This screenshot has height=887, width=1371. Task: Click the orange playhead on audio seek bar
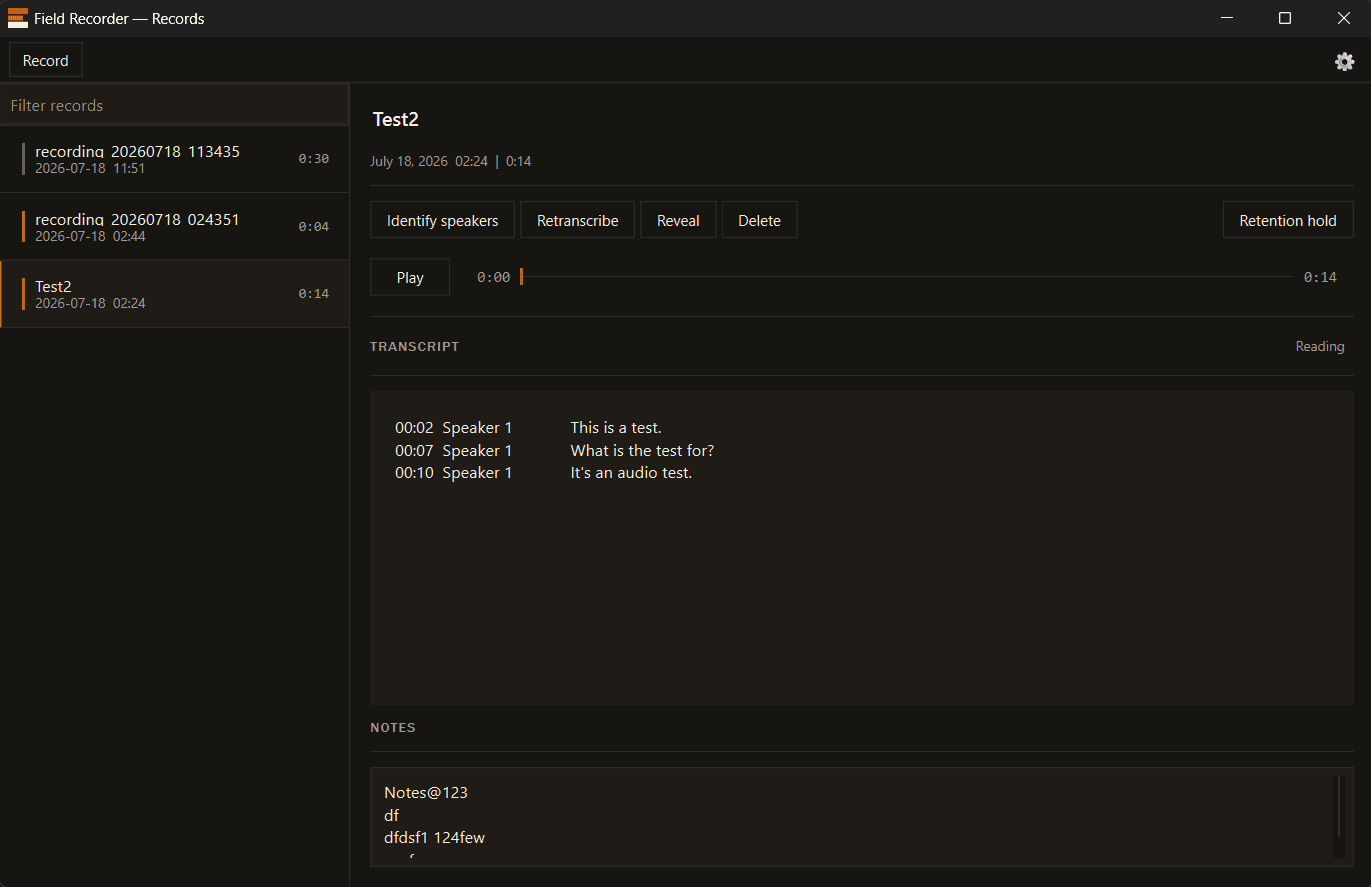click(x=521, y=277)
